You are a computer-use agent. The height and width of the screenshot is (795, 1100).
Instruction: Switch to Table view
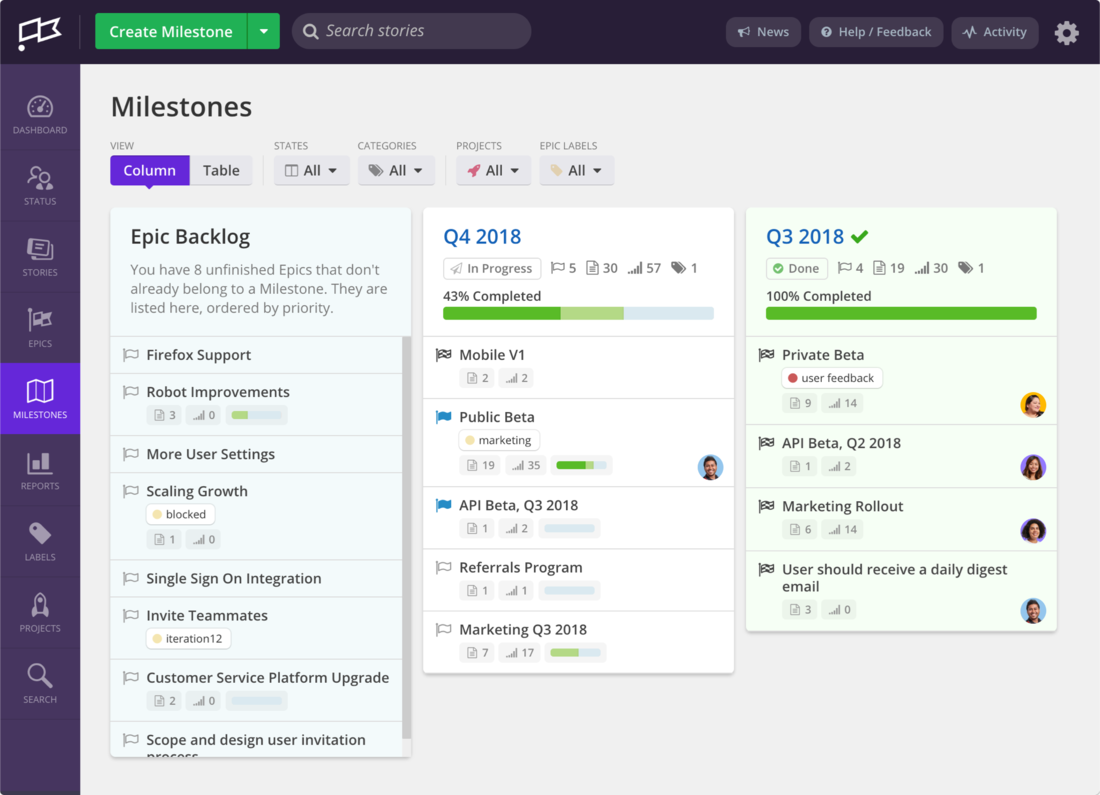(221, 170)
